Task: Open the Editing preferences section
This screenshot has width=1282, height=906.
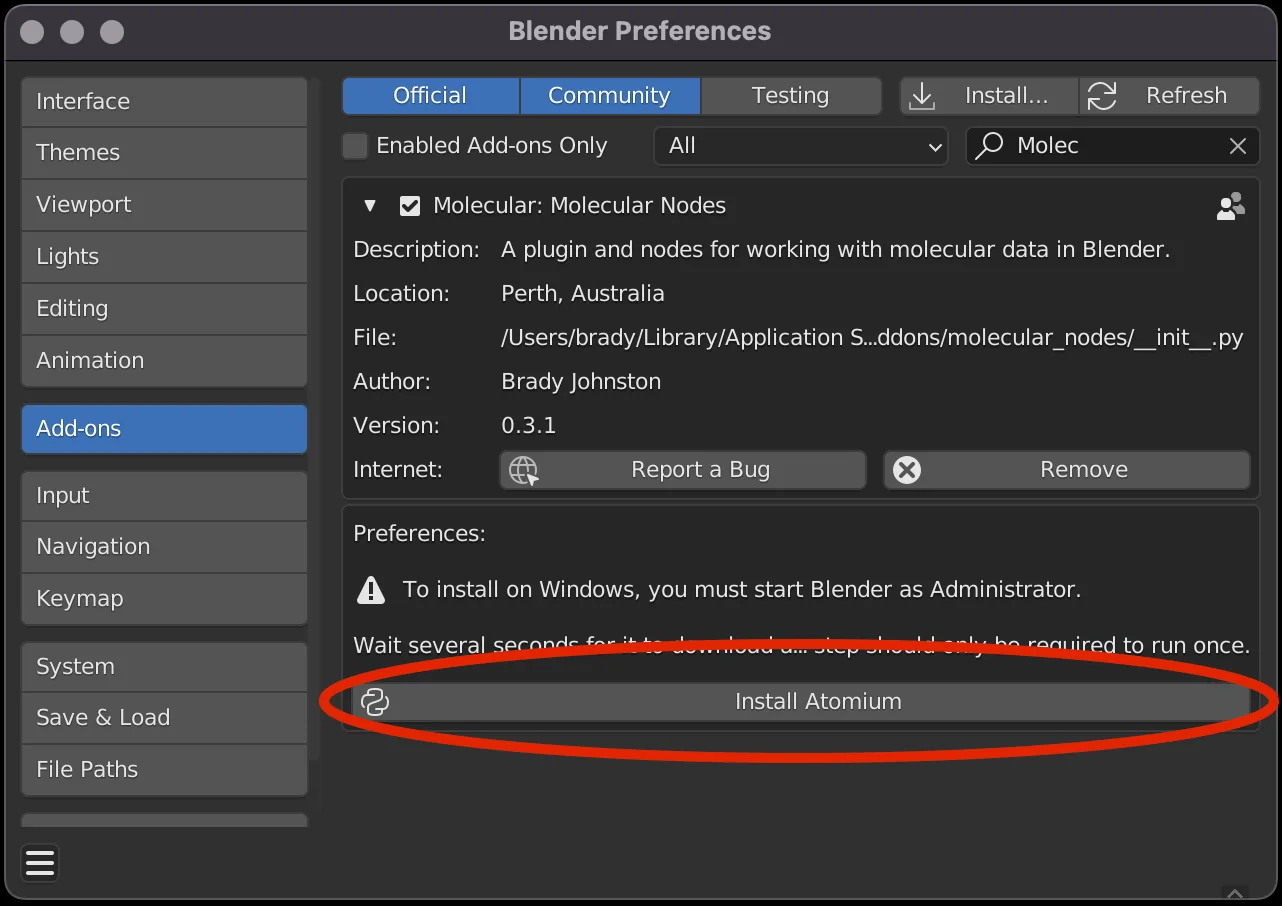Action: (164, 309)
